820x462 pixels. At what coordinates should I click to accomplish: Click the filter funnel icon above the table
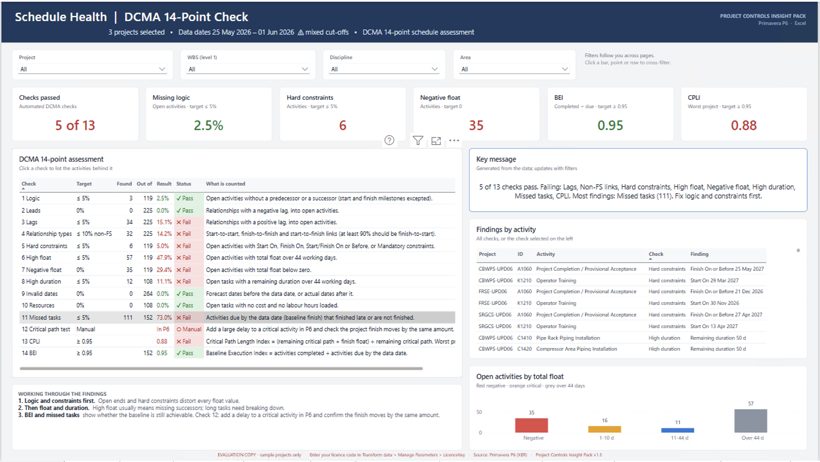[418, 140]
